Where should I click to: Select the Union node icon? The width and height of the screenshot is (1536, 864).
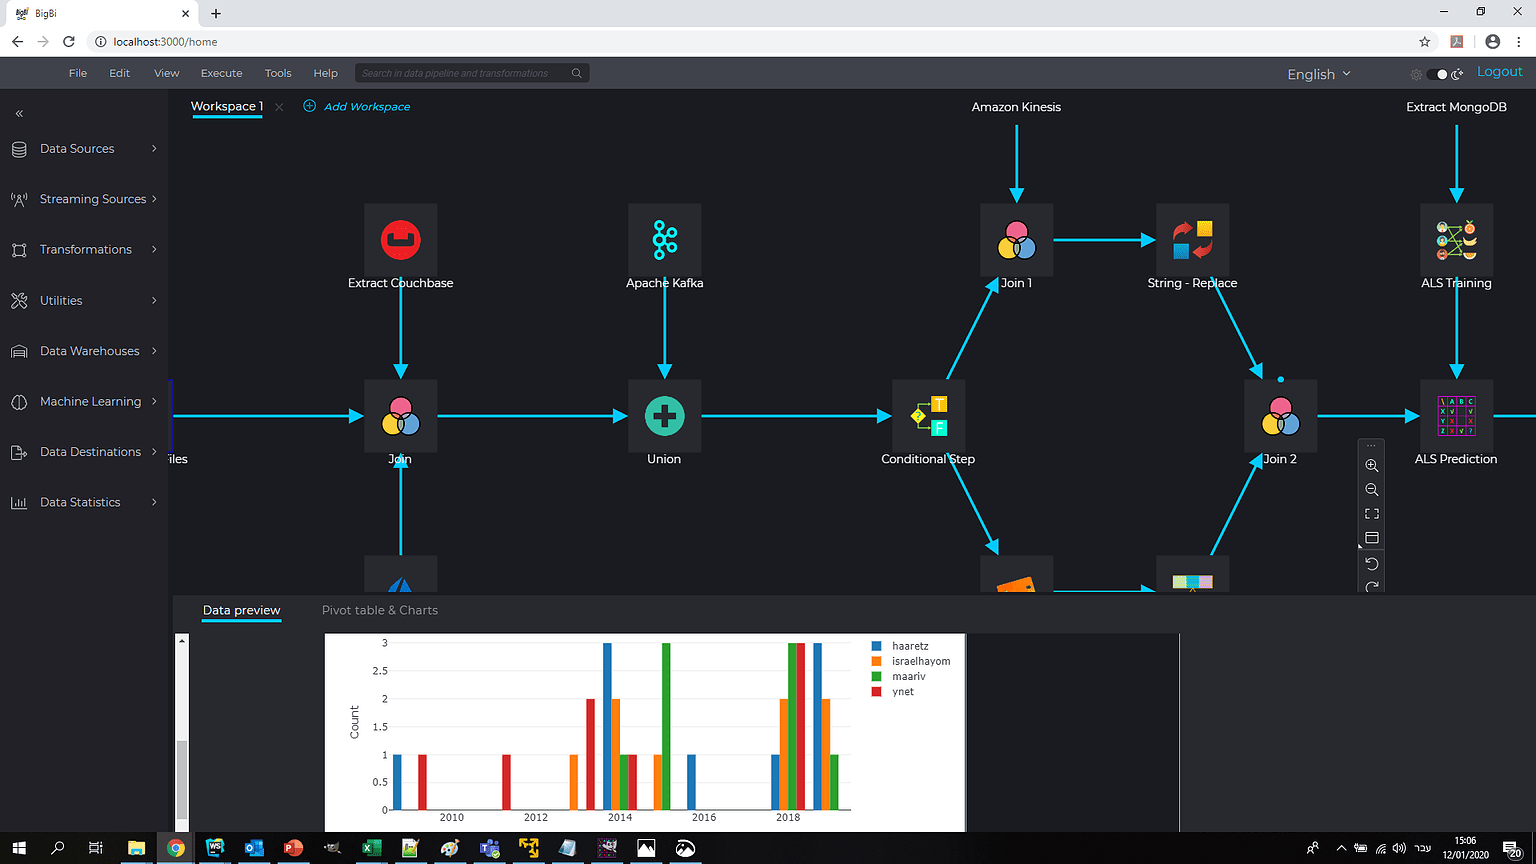click(x=664, y=416)
